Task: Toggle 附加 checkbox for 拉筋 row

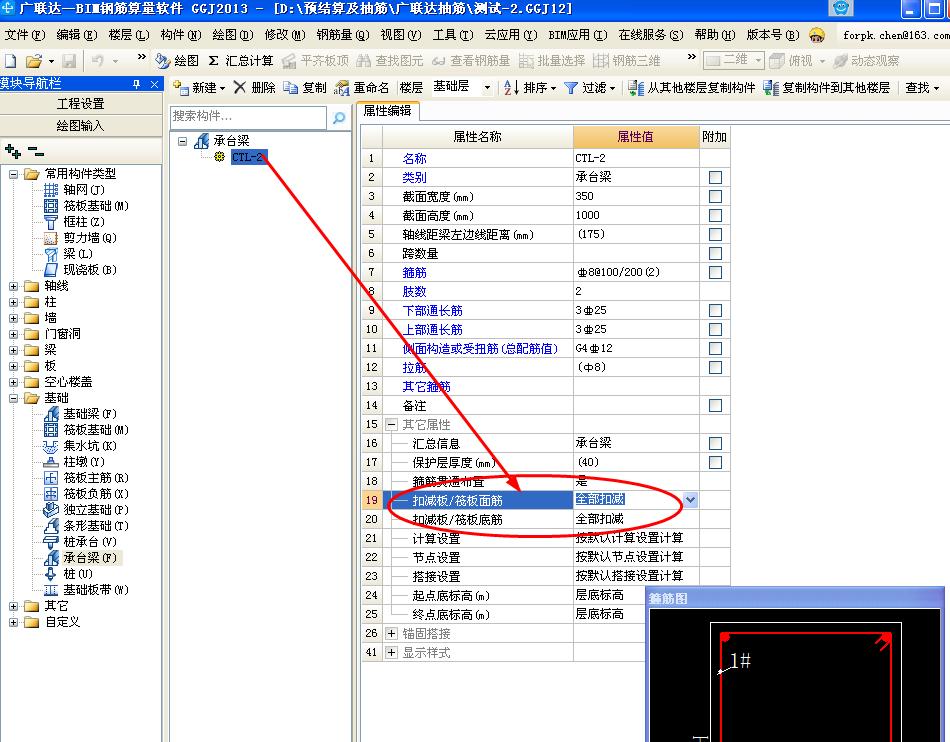Action: point(715,368)
